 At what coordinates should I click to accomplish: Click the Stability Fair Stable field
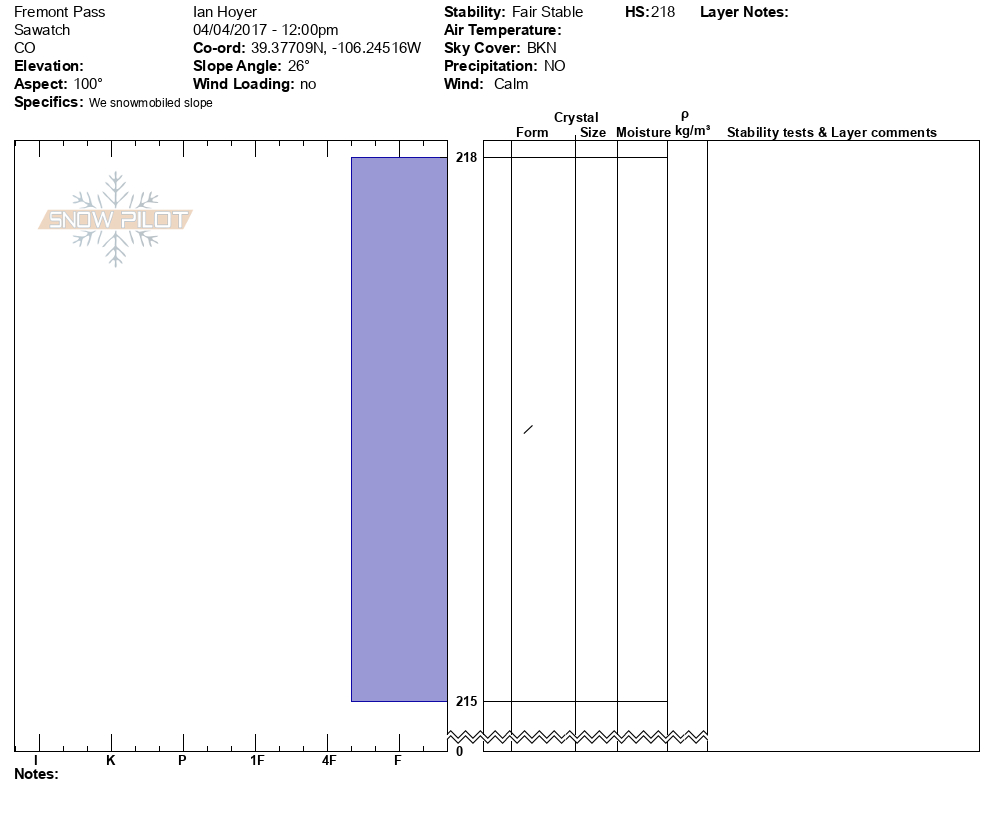pyautogui.click(x=513, y=12)
